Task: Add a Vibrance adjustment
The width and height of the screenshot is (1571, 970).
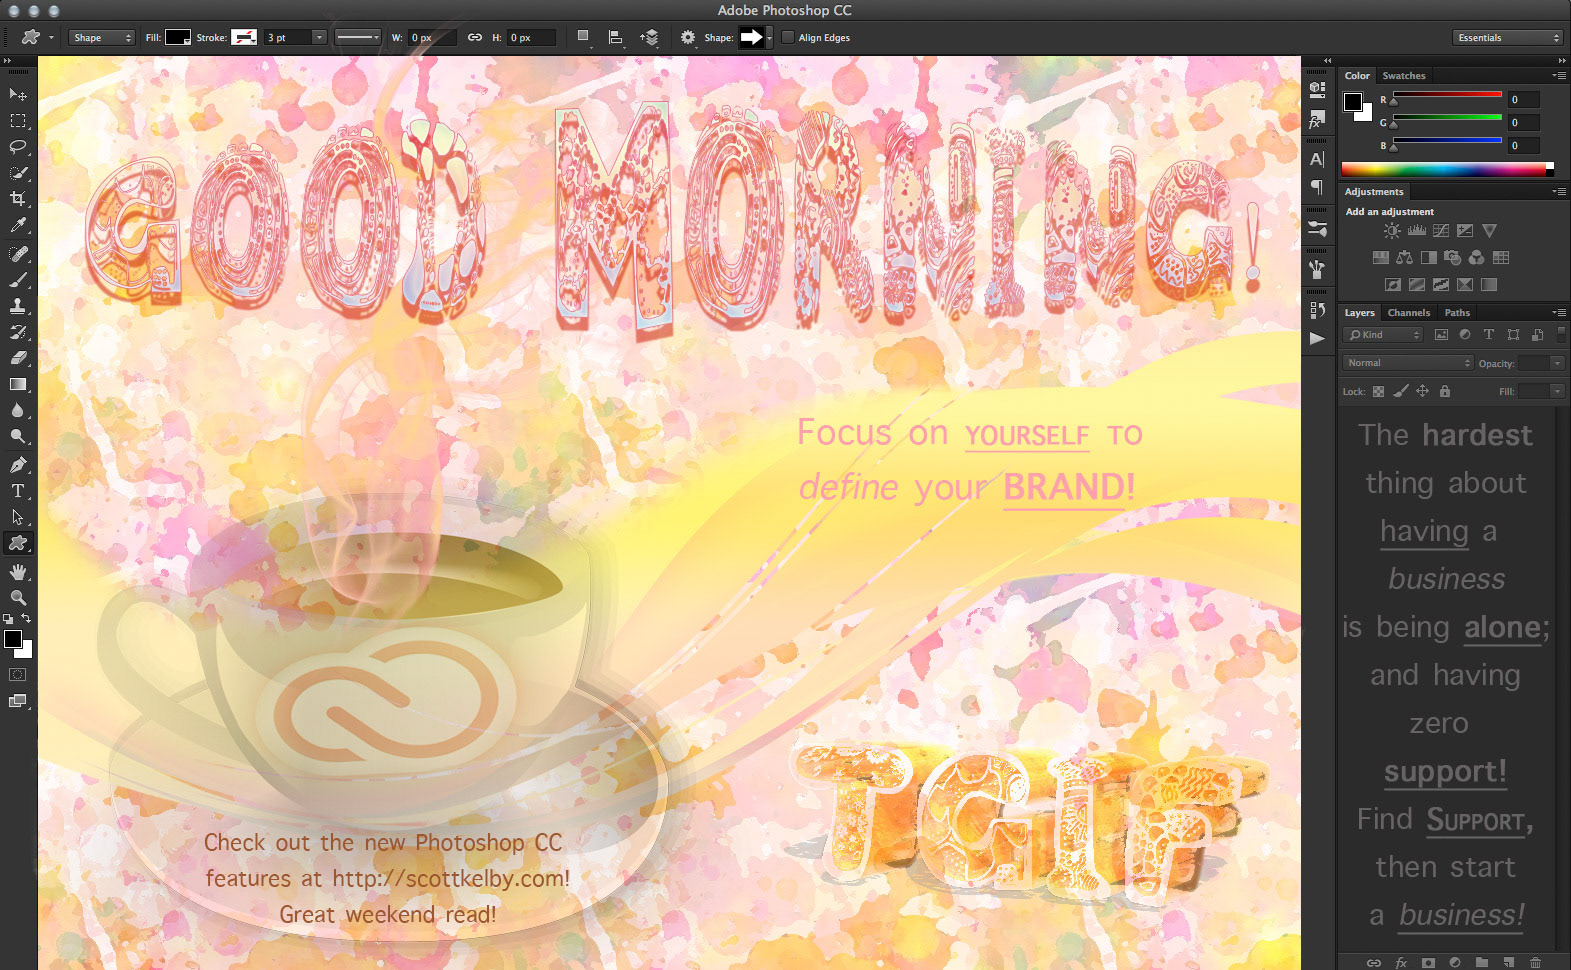Action: pos(1490,231)
